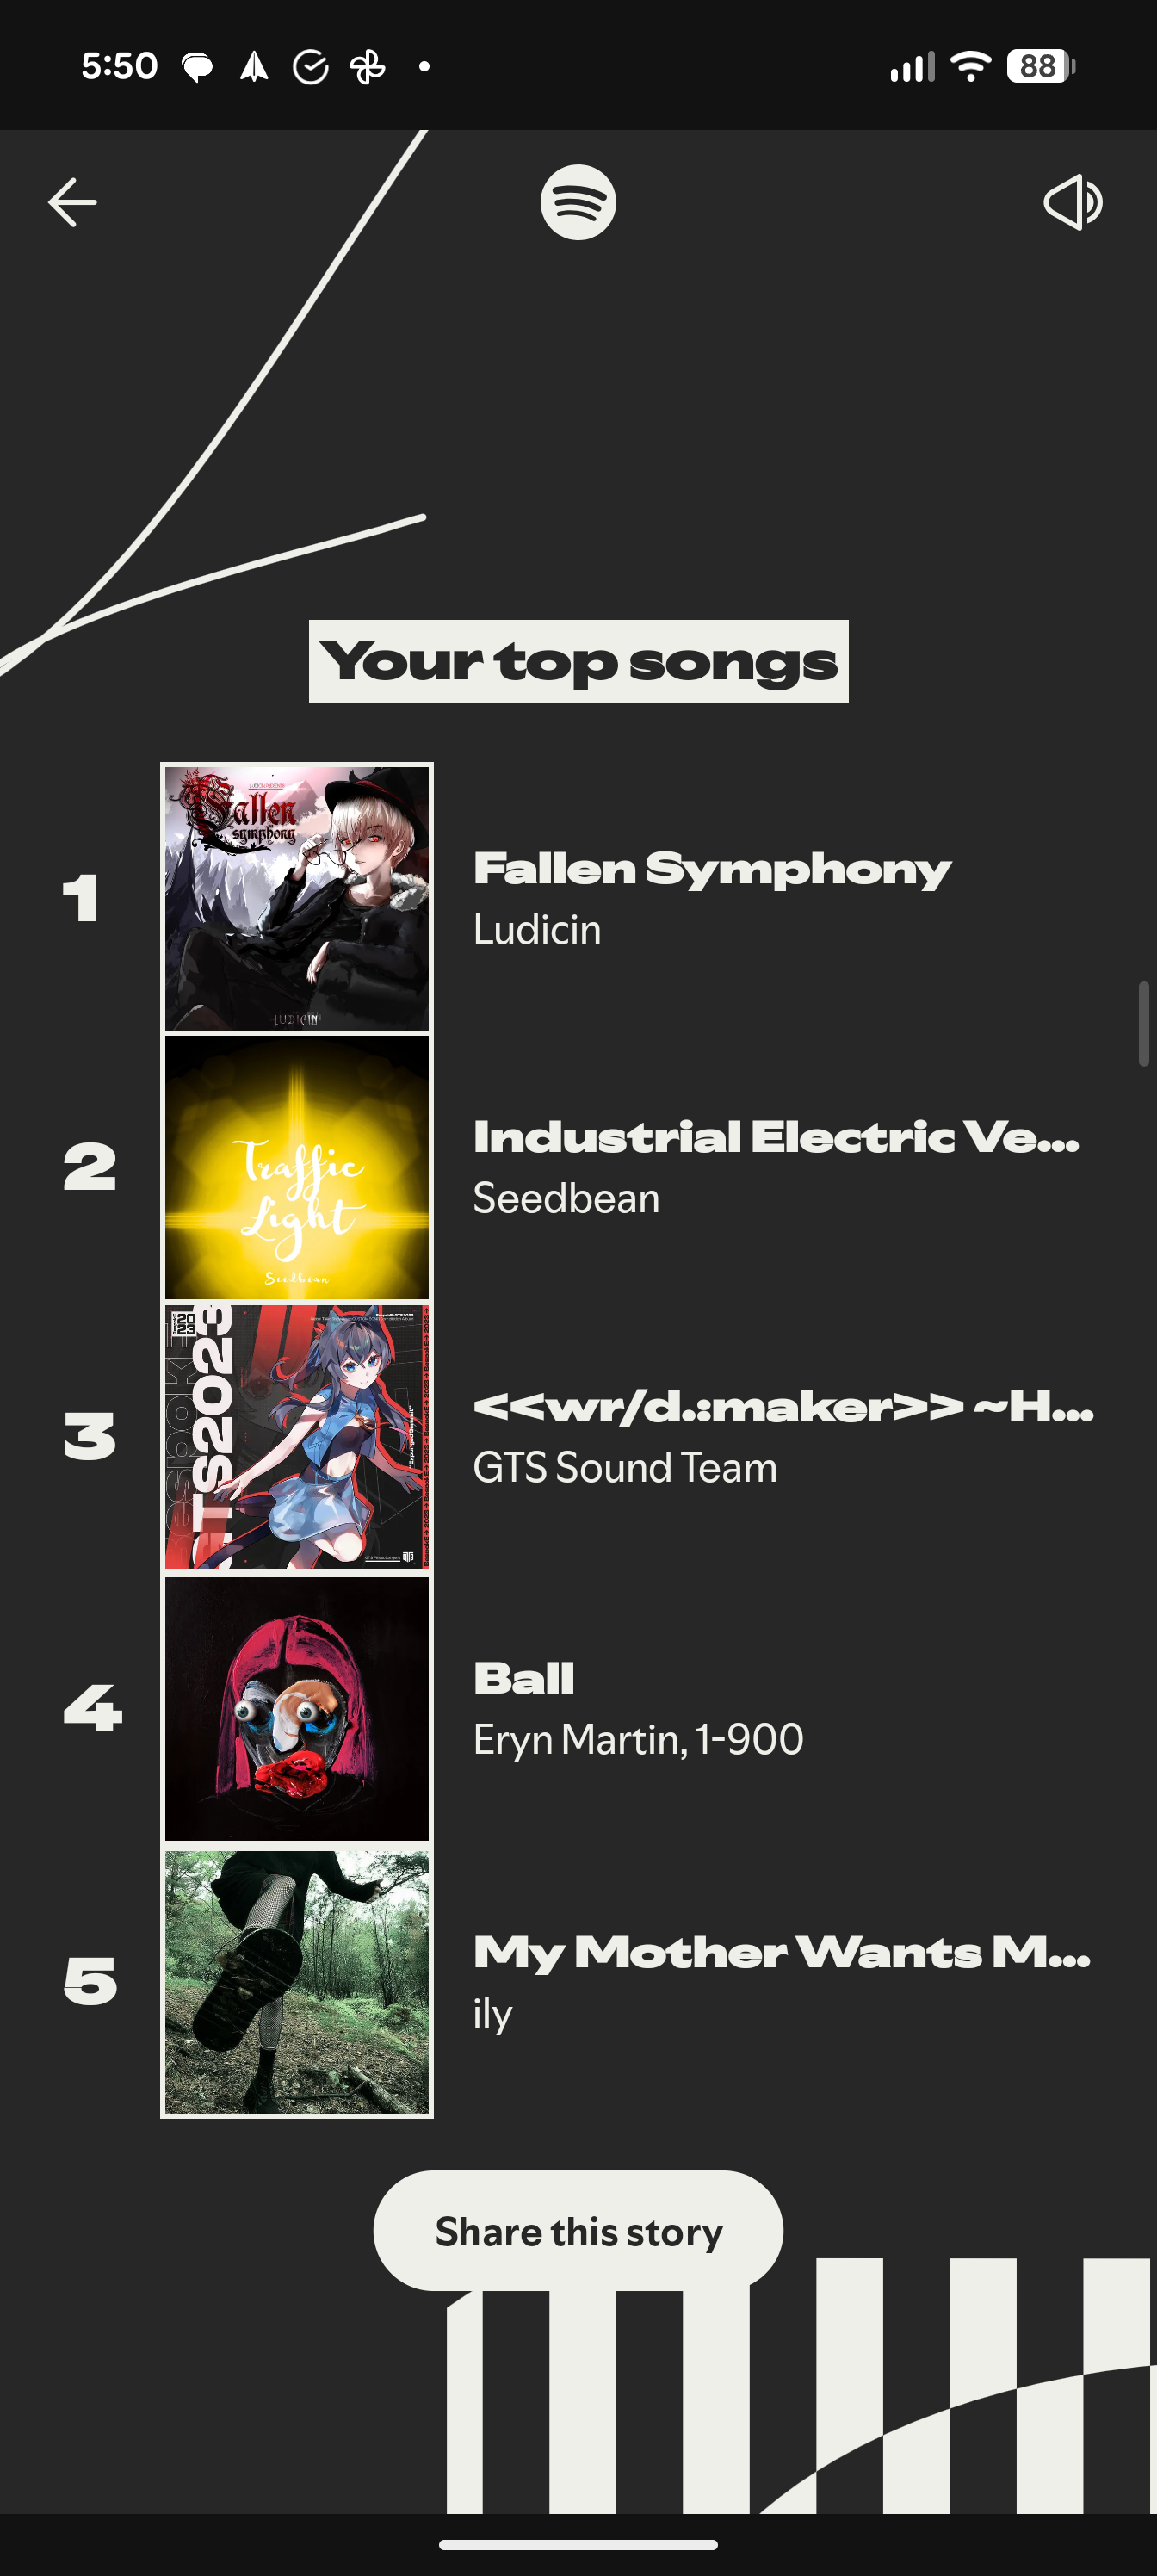Tap the back arrow icon

click(72, 202)
